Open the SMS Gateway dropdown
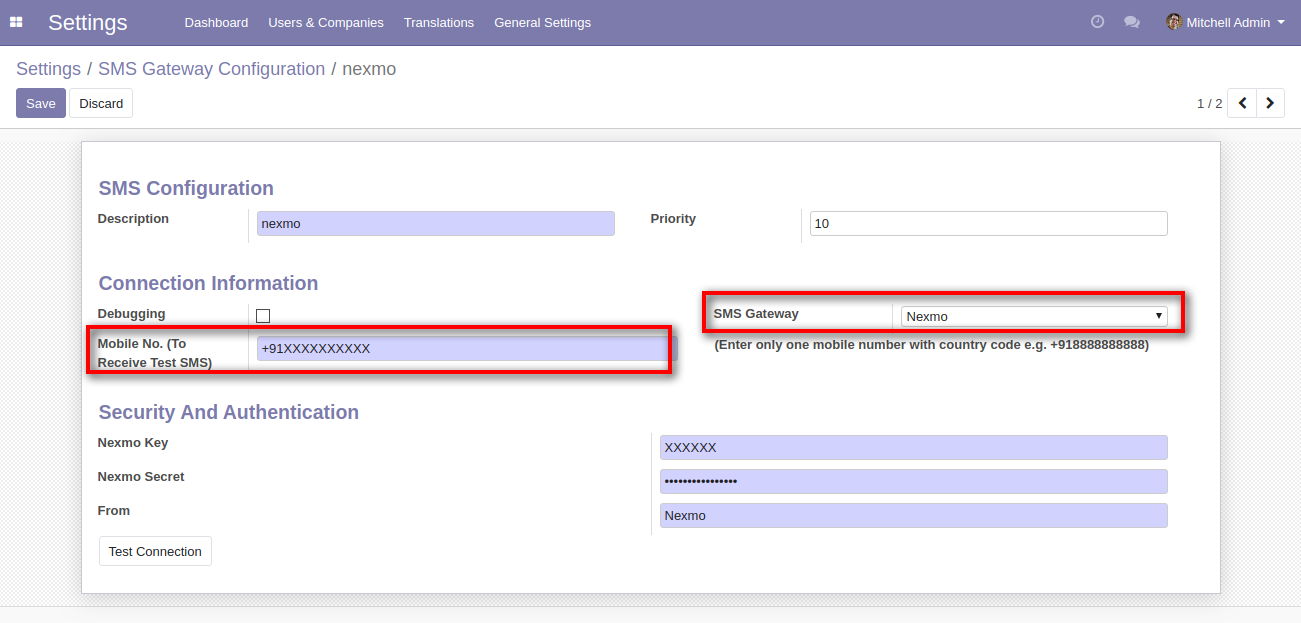The image size is (1301, 623). 1034,316
